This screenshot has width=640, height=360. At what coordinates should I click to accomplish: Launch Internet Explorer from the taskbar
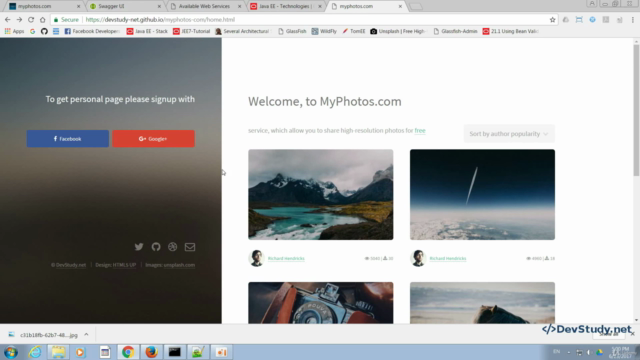click(35, 352)
